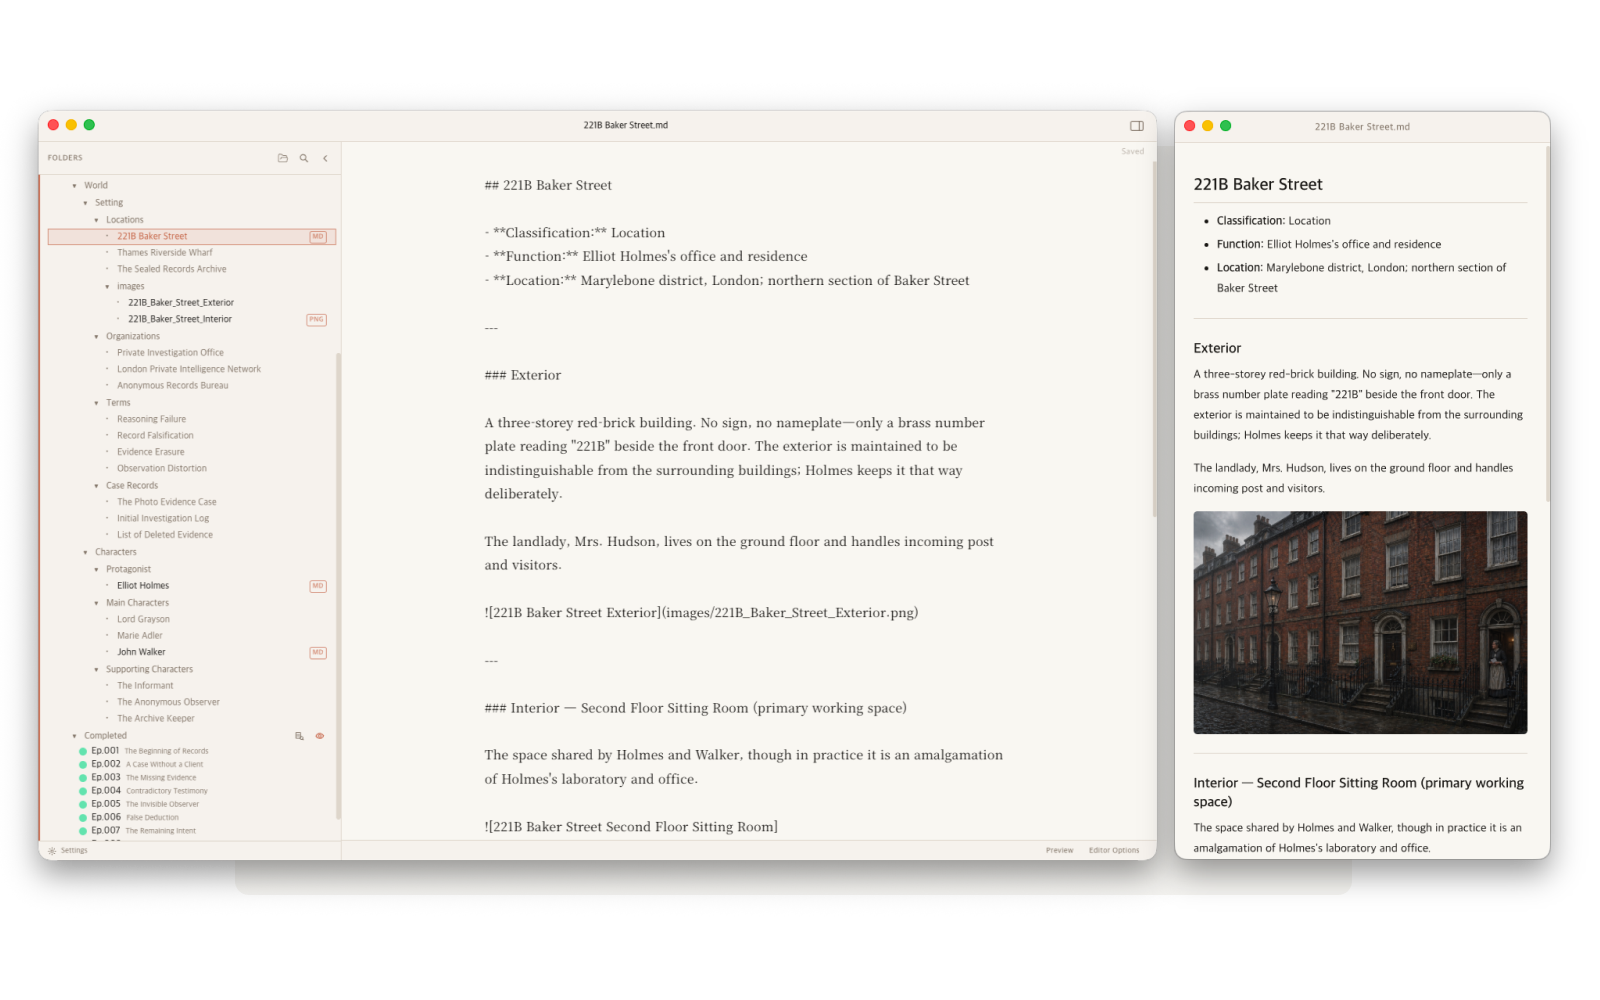Open Settings via the gear icon
The image size is (1600, 1000).
(x=52, y=851)
